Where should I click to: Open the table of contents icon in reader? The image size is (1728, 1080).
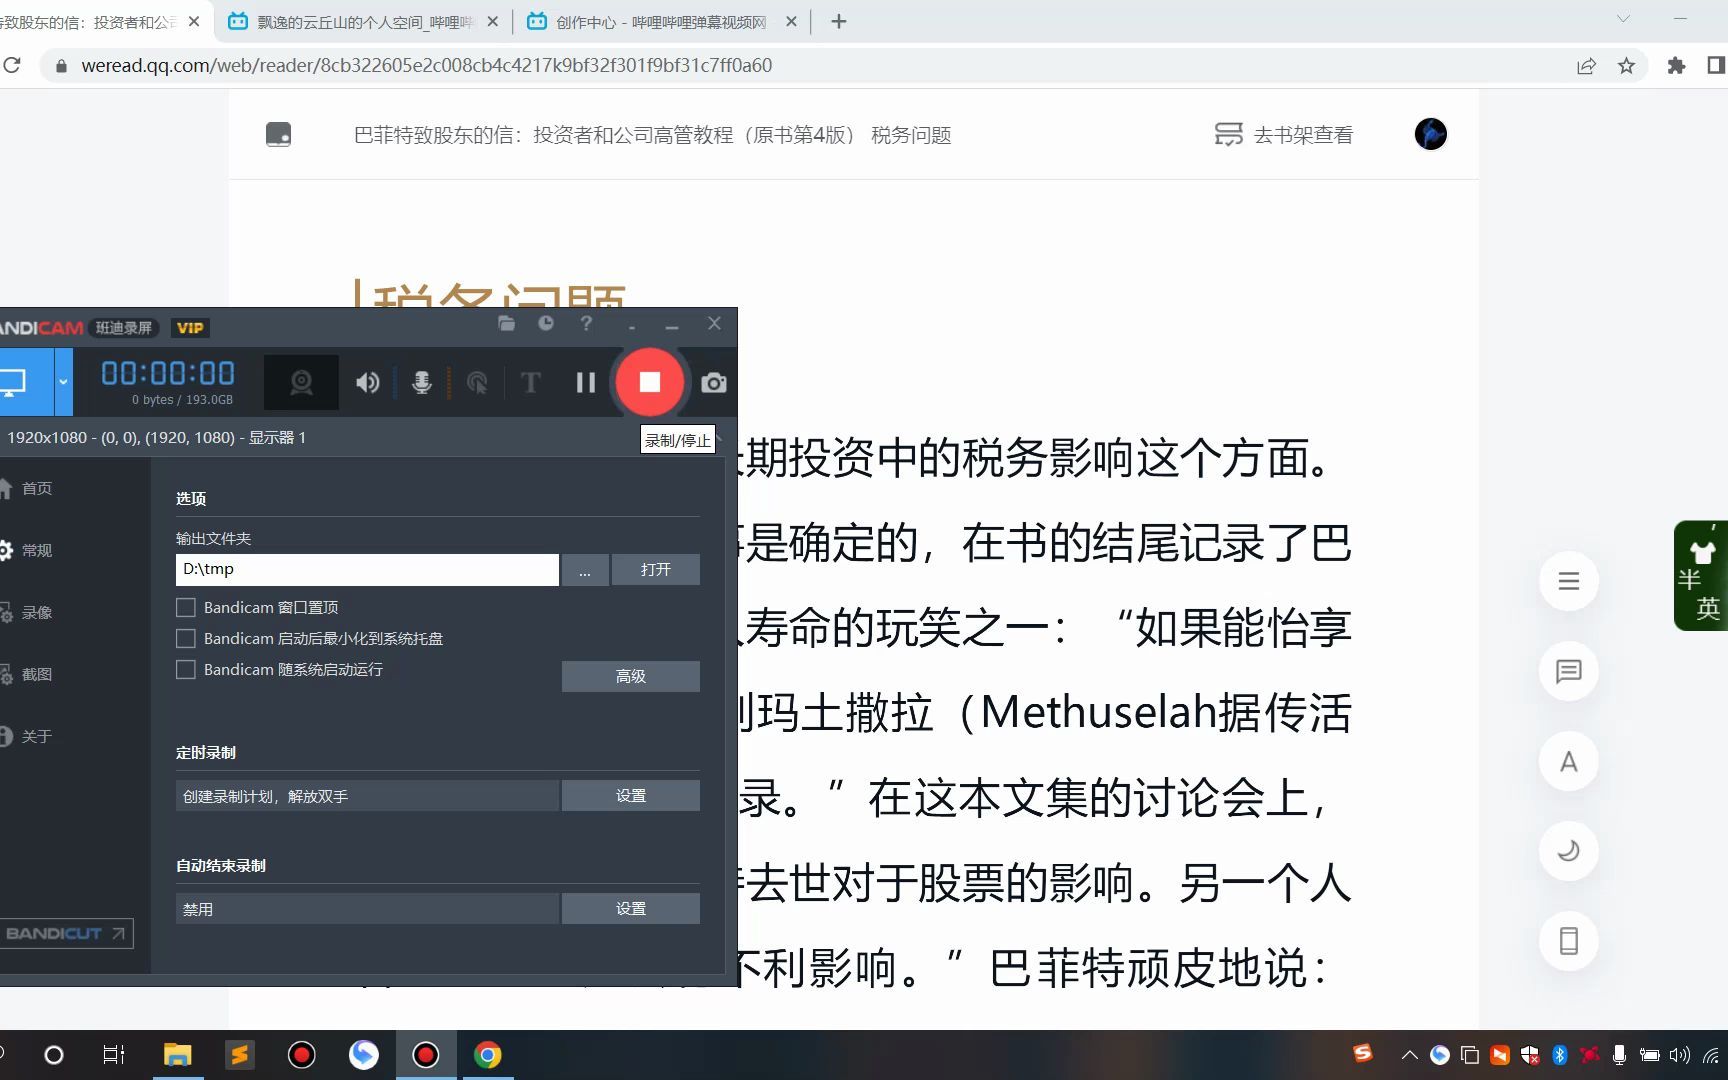[x=1568, y=581]
